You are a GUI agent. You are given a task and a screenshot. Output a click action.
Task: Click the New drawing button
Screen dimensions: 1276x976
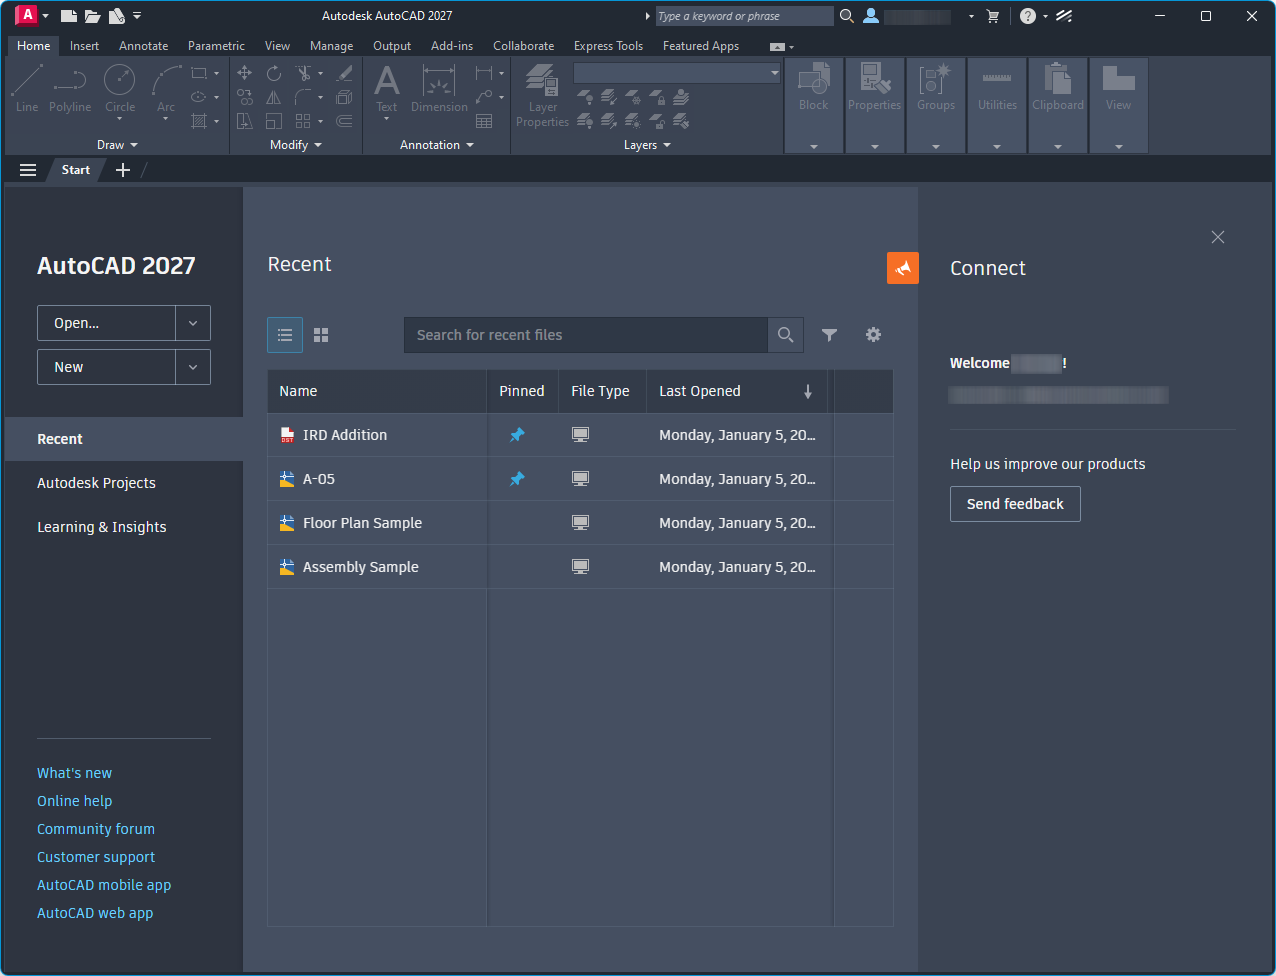[x=106, y=367]
